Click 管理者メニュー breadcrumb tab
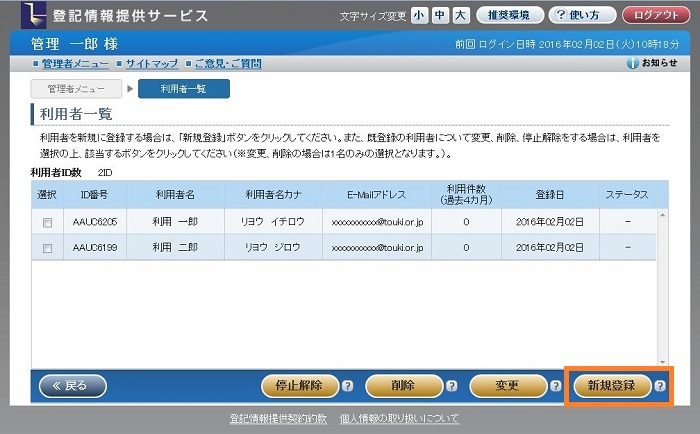This screenshot has height=434, width=700. tap(76, 89)
